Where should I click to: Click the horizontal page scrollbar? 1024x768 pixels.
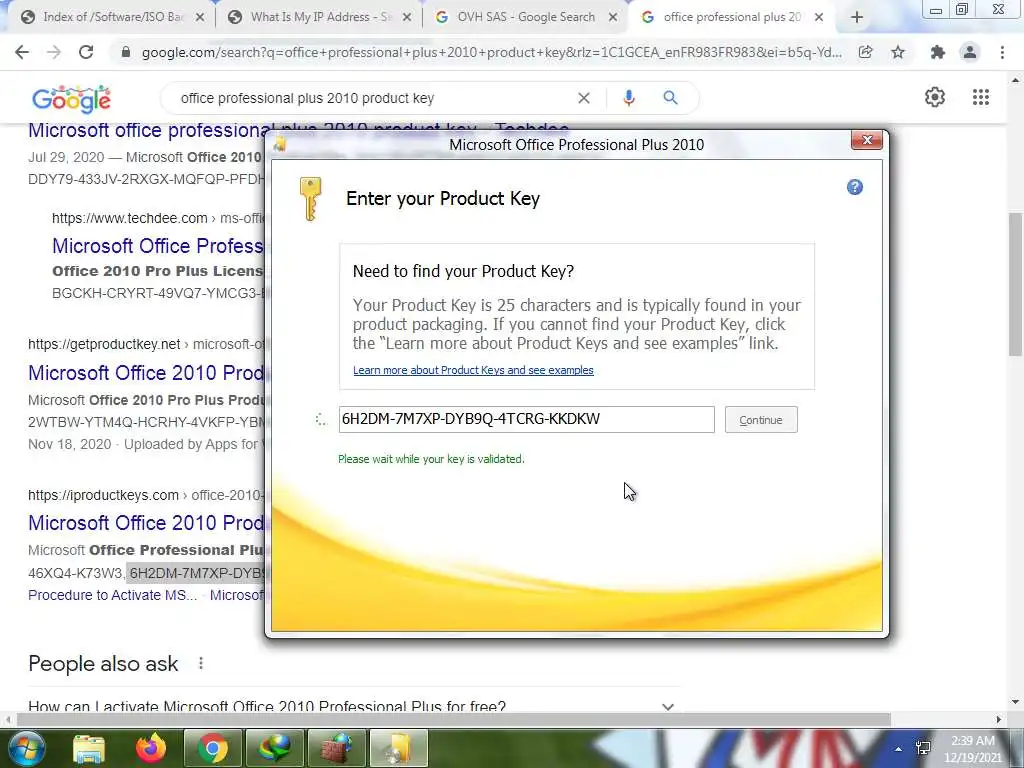point(454,719)
